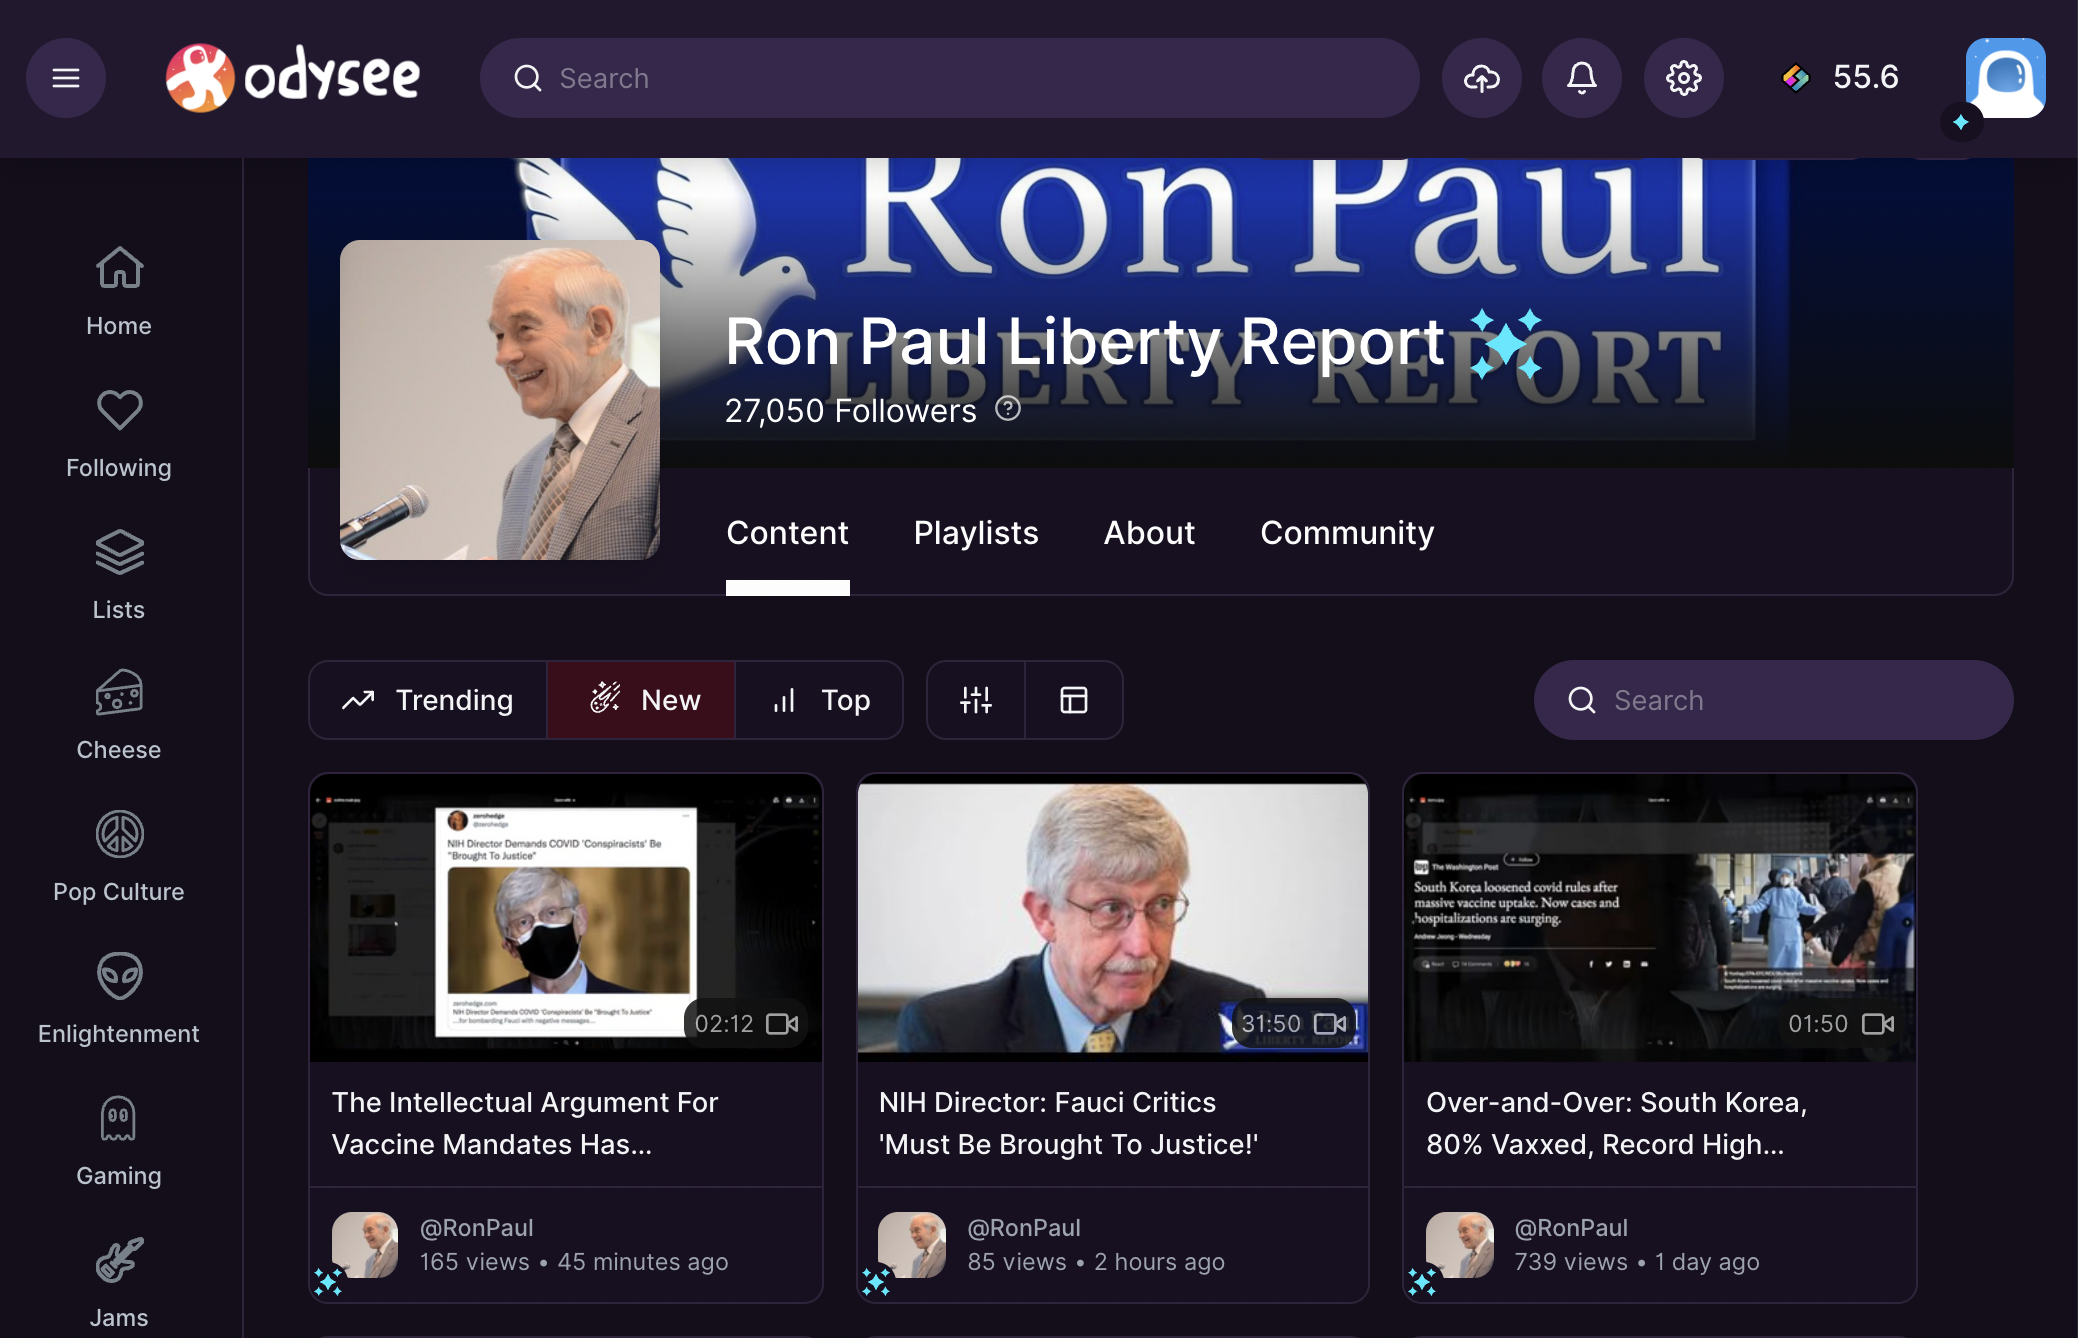The height and width of the screenshot is (1338, 2078).
Task: Open 'NIH Director: Fauci Critics' video title
Action: [x=1068, y=1123]
